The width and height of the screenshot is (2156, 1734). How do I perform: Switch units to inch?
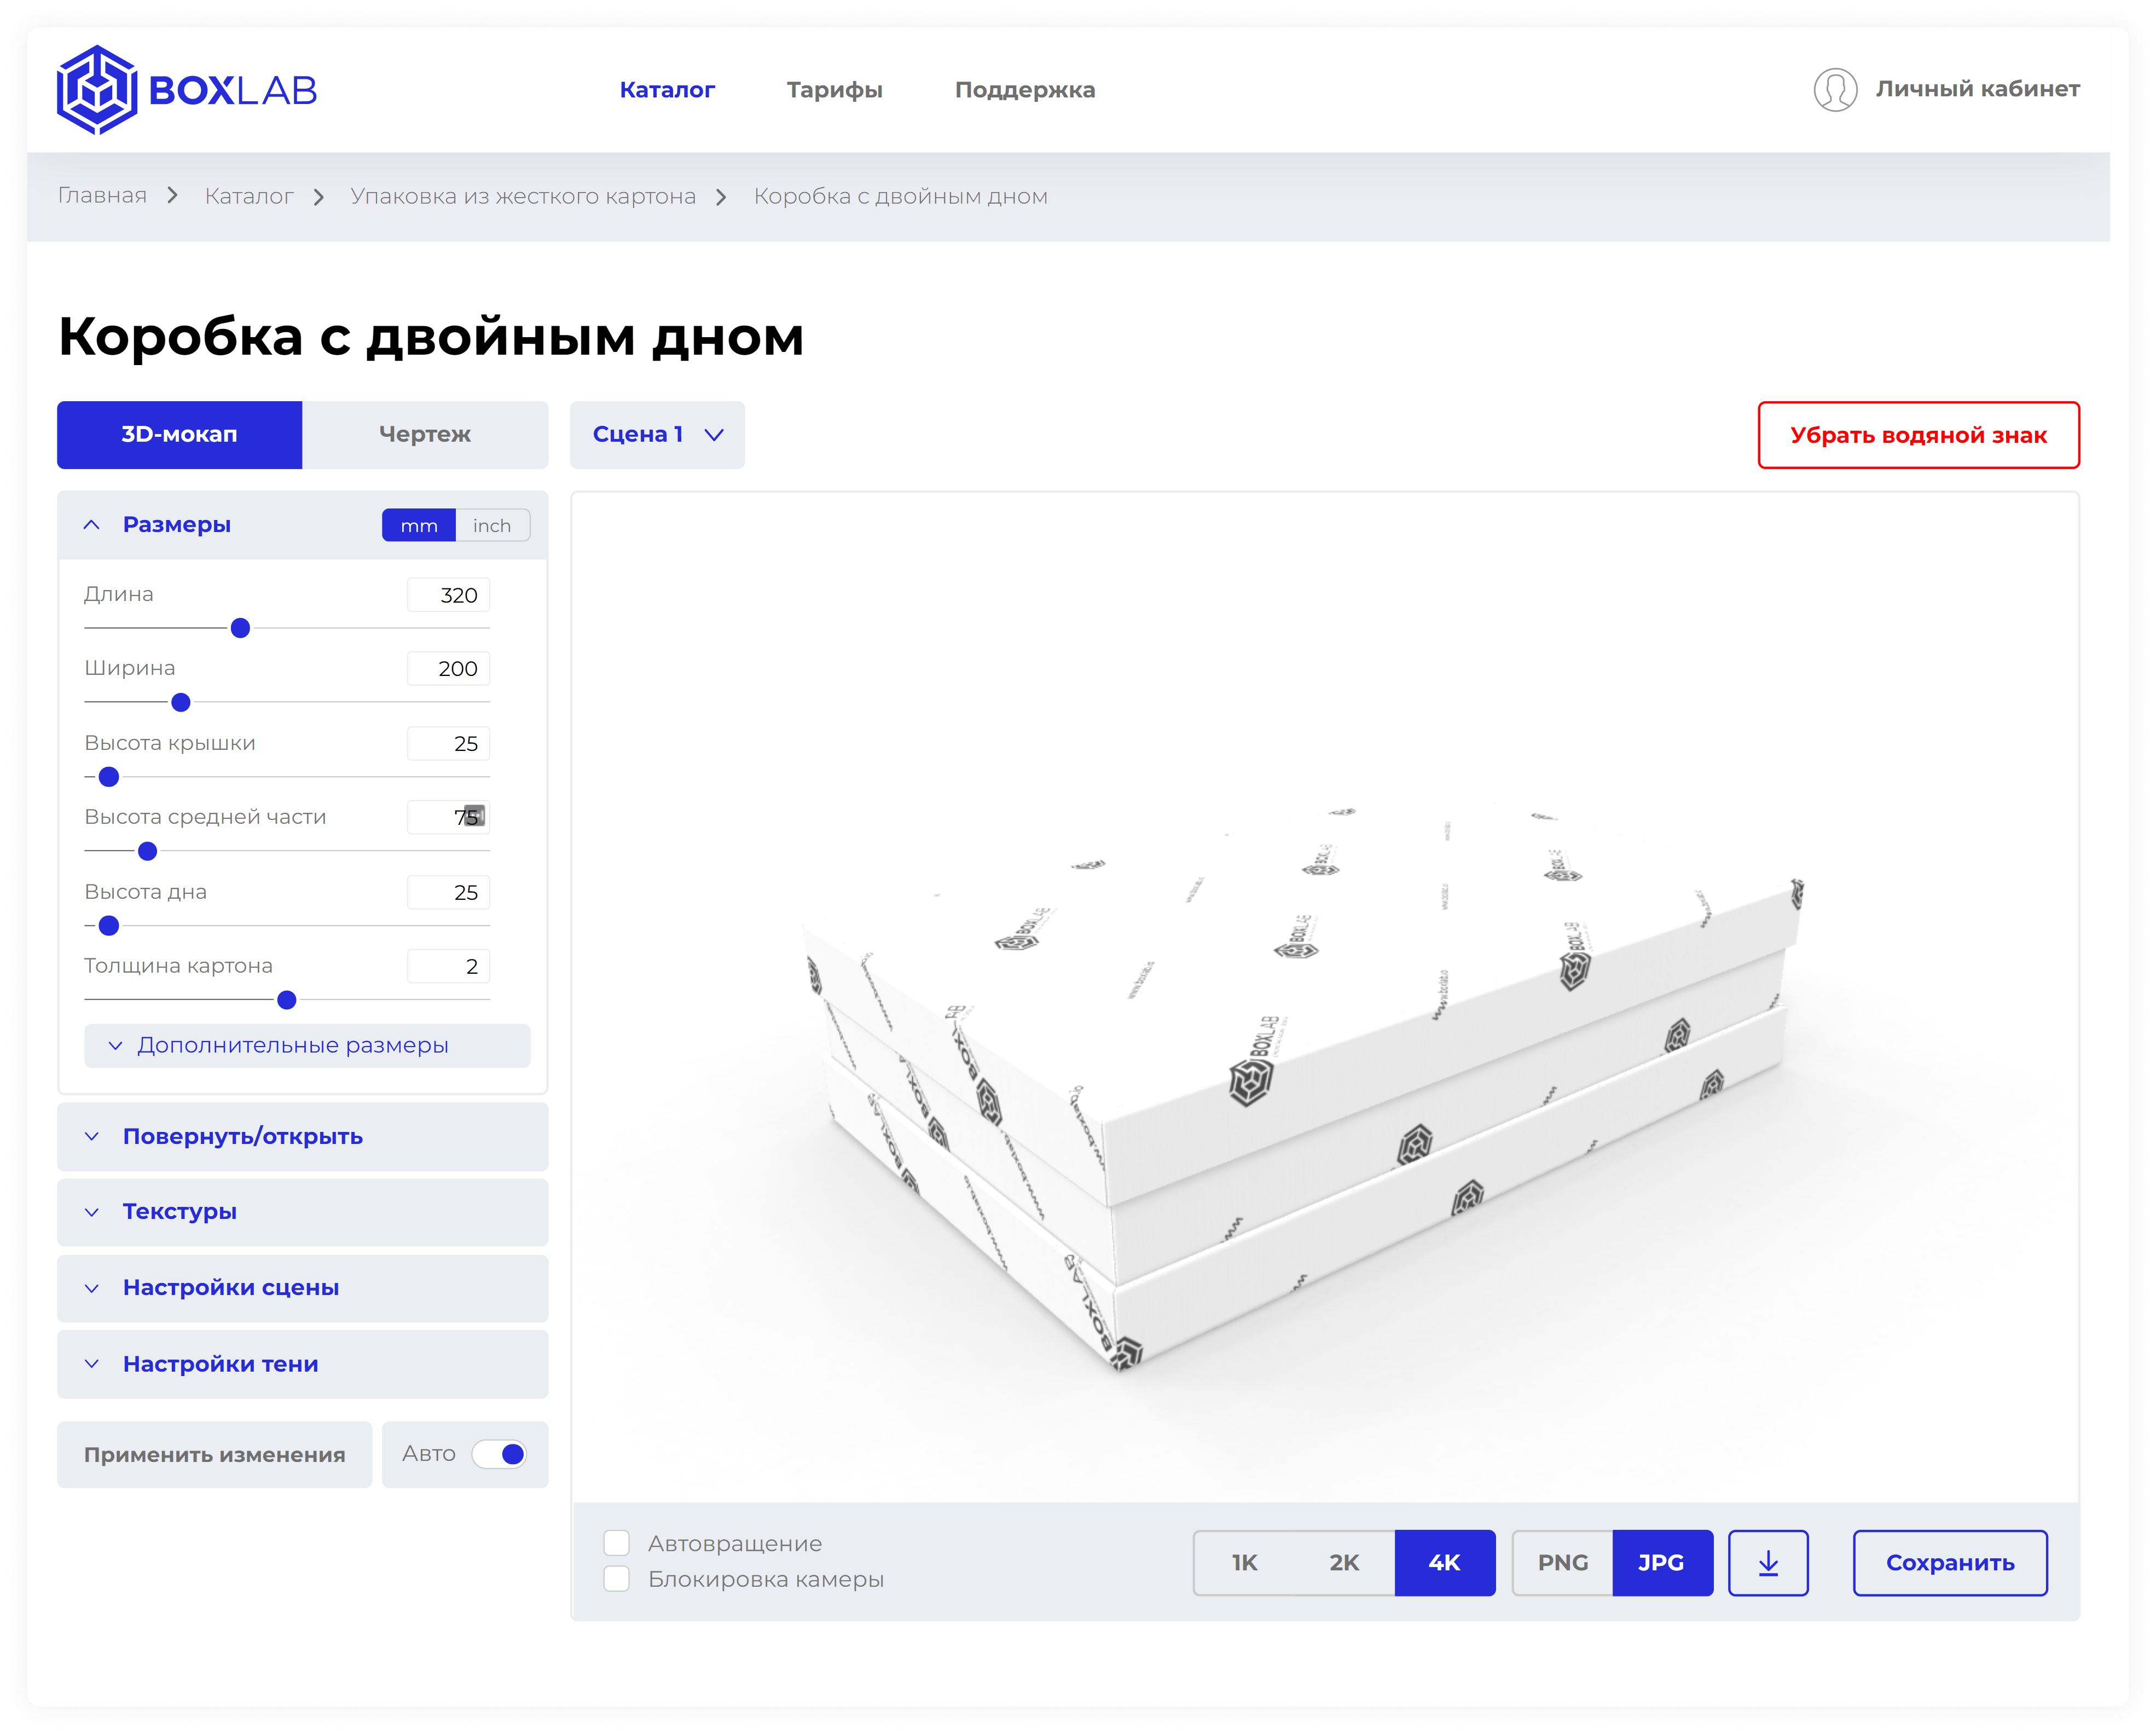[x=492, y=526]
